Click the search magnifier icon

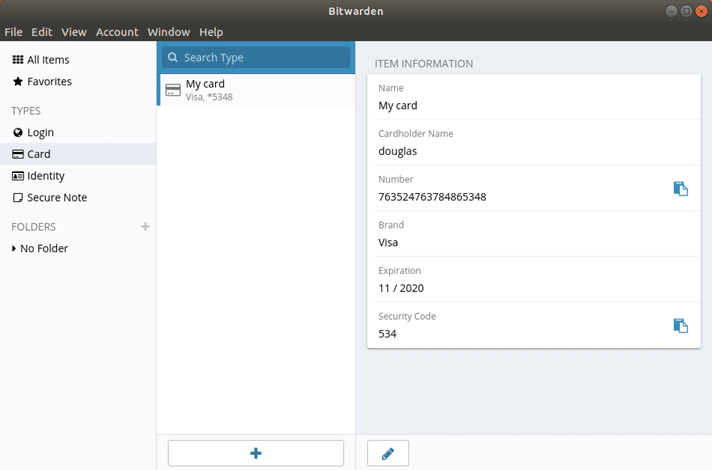173,57
